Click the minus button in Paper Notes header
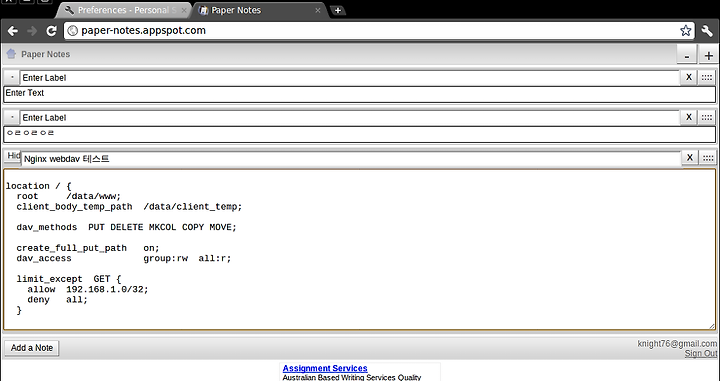Image resolution: width=720 pixels, height=381 pixels. click(687, 55)
